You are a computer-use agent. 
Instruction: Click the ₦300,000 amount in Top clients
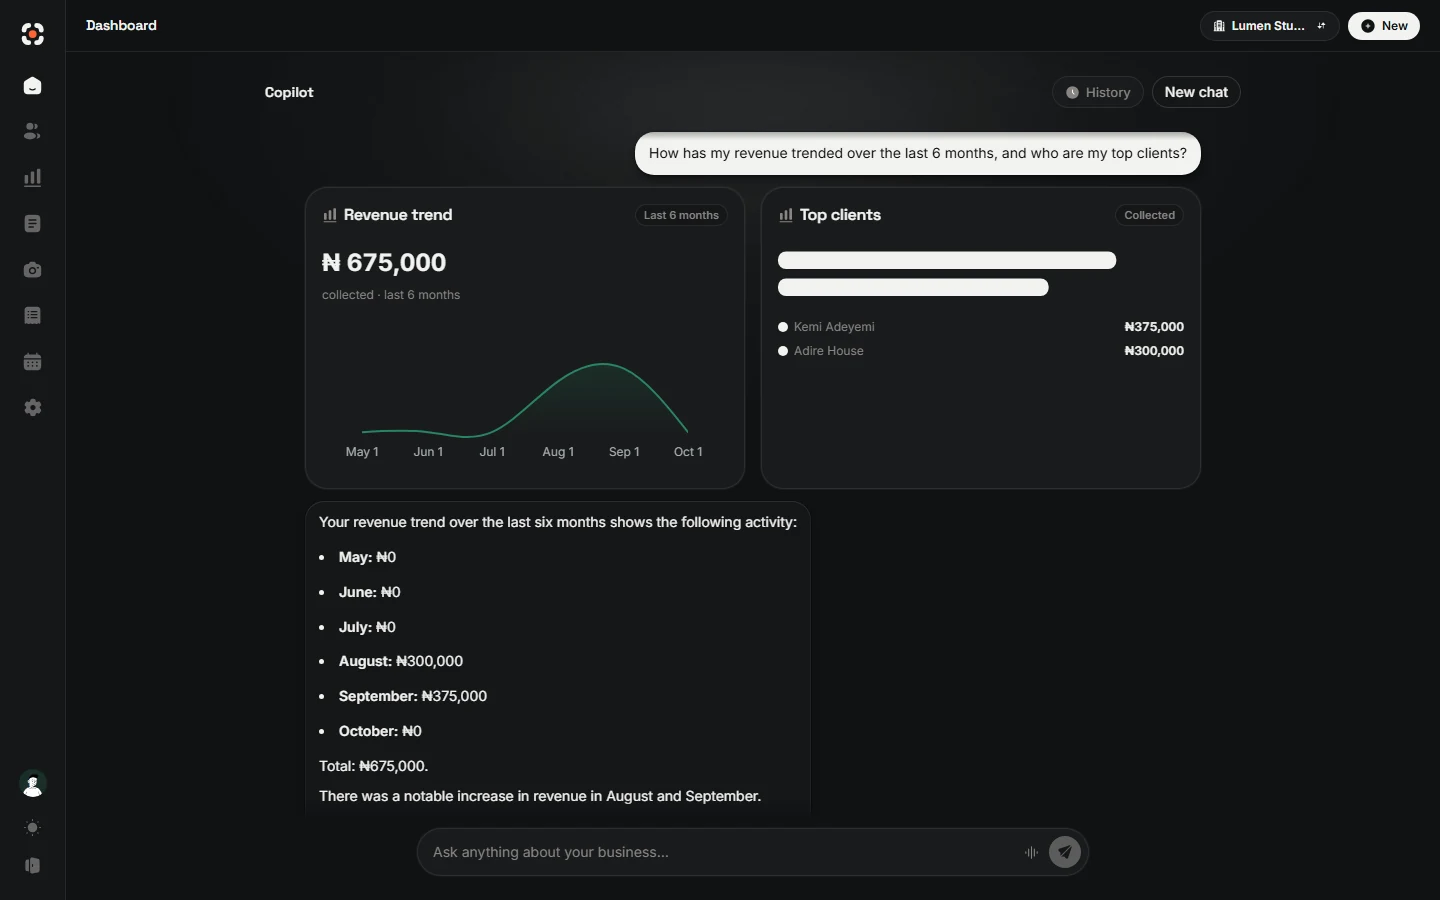1154,351
